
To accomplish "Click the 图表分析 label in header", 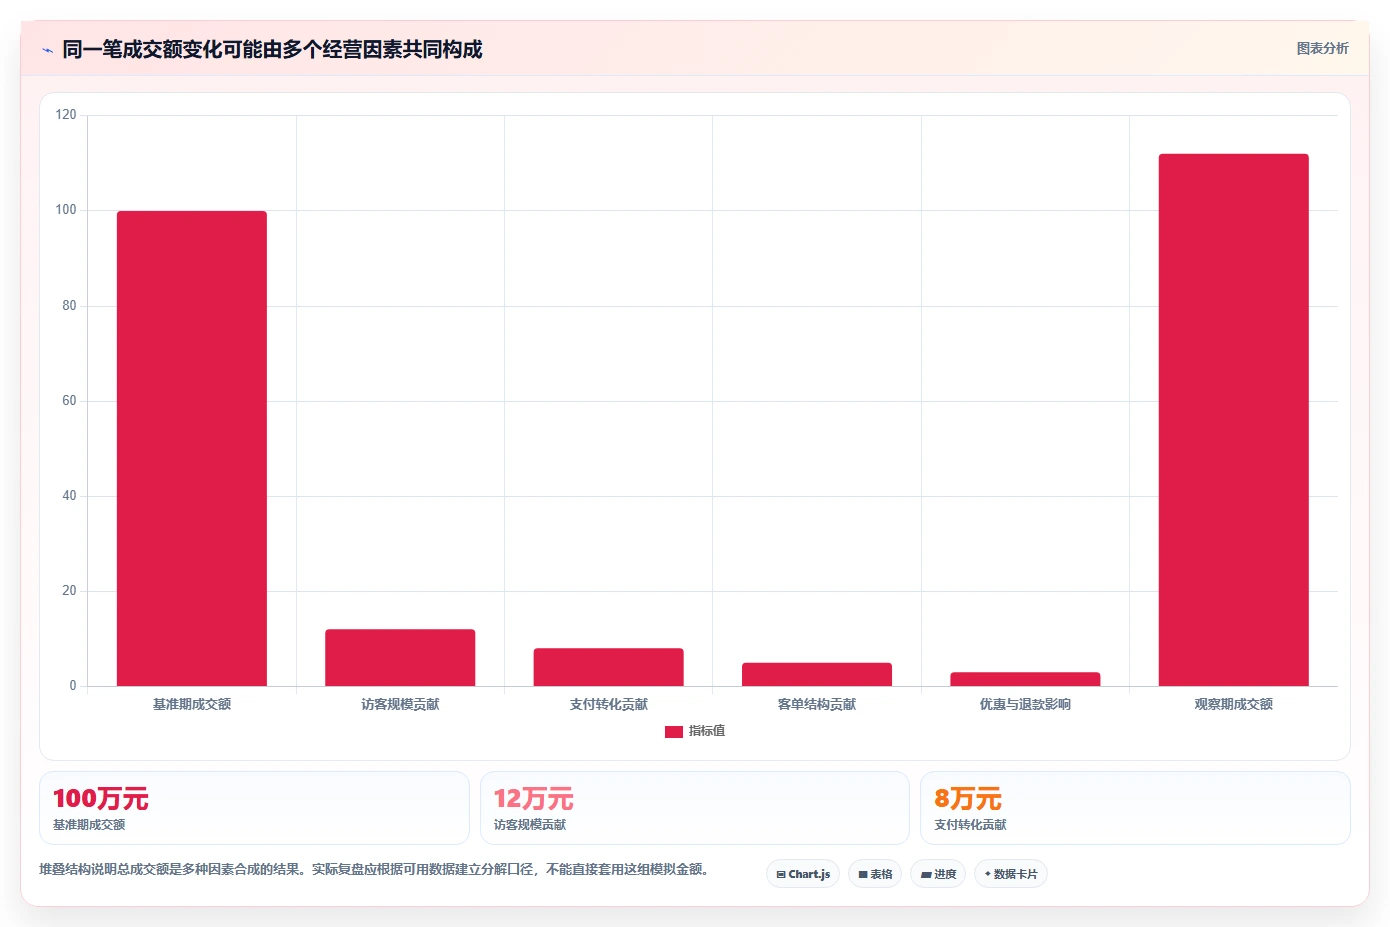I will pyautogui.click(x=1322, y=48).
